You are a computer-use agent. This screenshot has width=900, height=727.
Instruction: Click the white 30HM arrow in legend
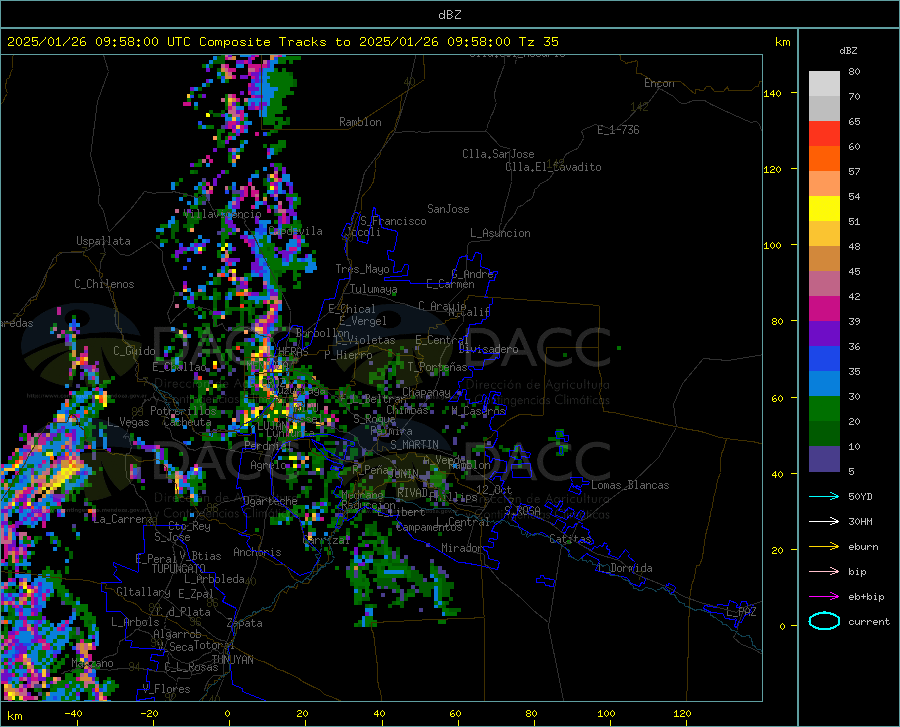point(824,522)
